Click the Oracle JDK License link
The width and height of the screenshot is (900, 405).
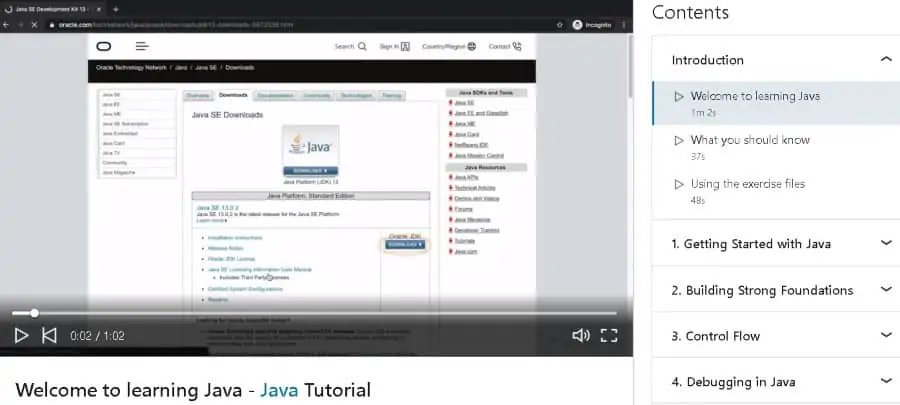(231, 259)
